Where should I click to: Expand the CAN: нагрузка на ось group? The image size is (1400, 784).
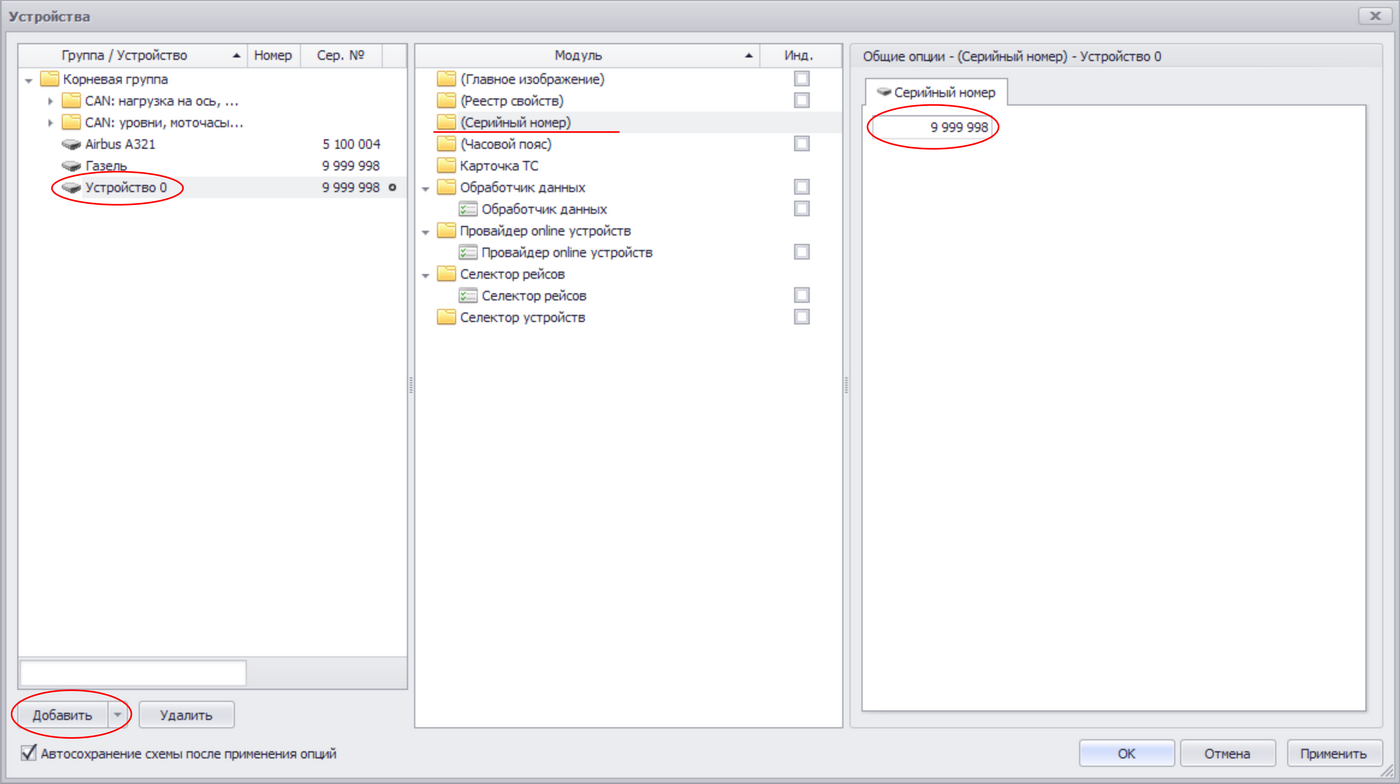51,101
